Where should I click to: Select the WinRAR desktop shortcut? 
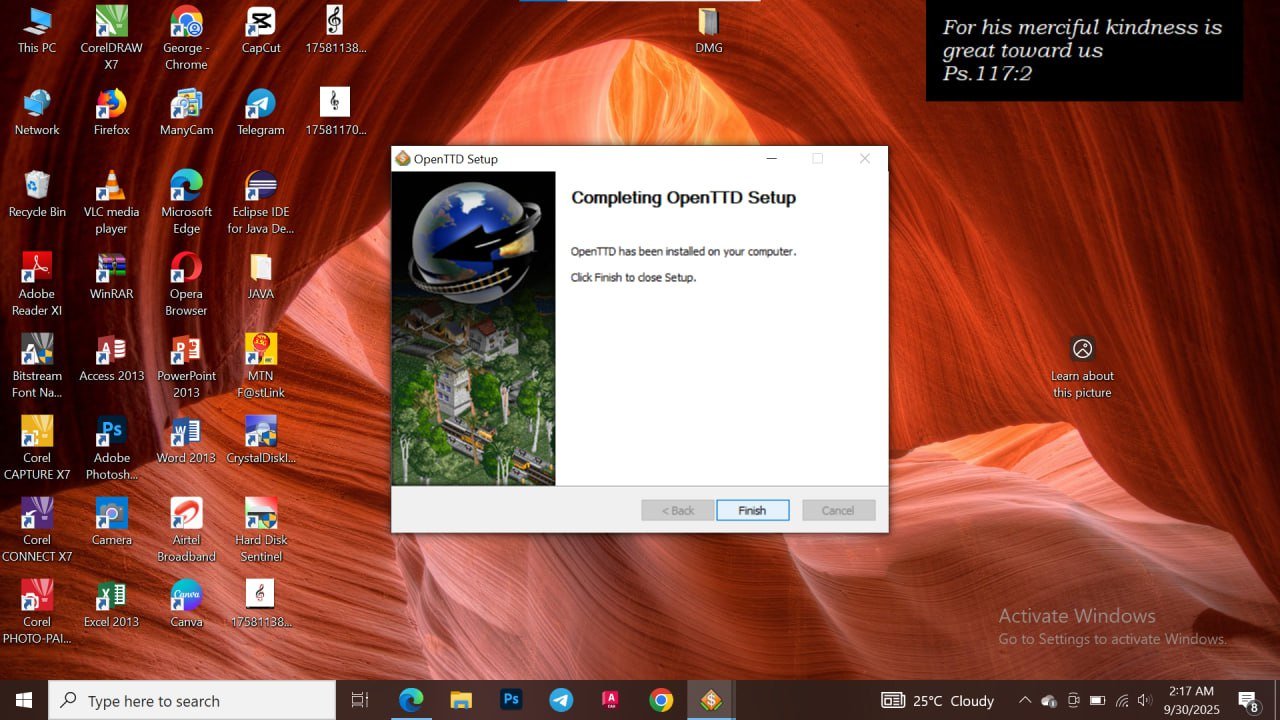(111, 276)
